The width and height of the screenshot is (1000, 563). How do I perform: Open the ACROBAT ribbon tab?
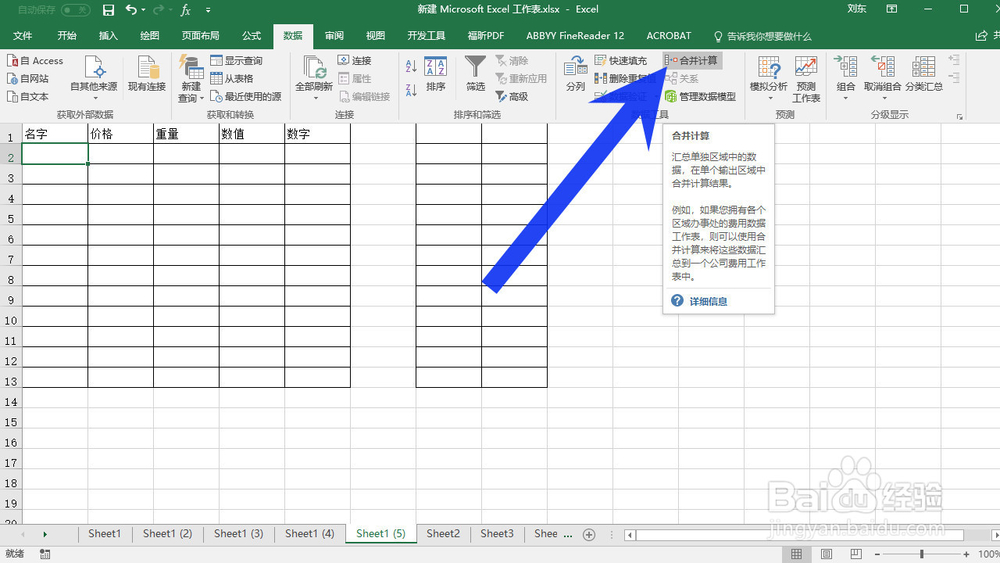[x=668, y=36]
